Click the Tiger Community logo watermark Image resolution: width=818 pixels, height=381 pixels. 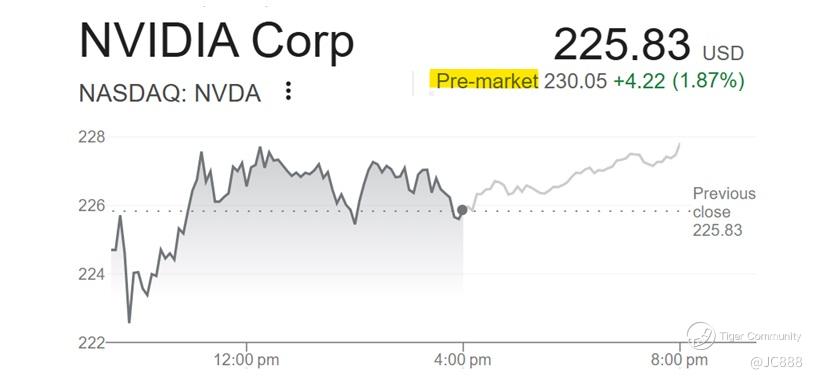point(743,336)
